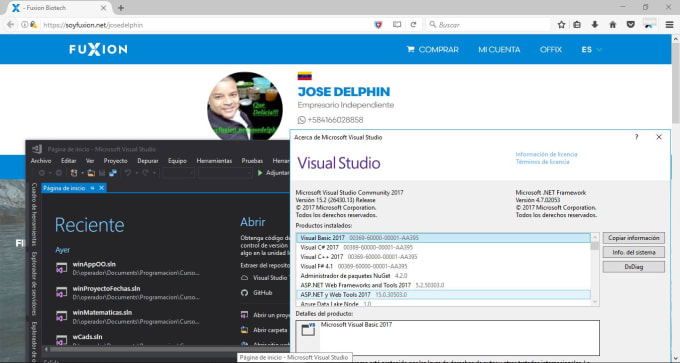Open the solution platforms combo box in Visual Studio

tap(225, 173)
